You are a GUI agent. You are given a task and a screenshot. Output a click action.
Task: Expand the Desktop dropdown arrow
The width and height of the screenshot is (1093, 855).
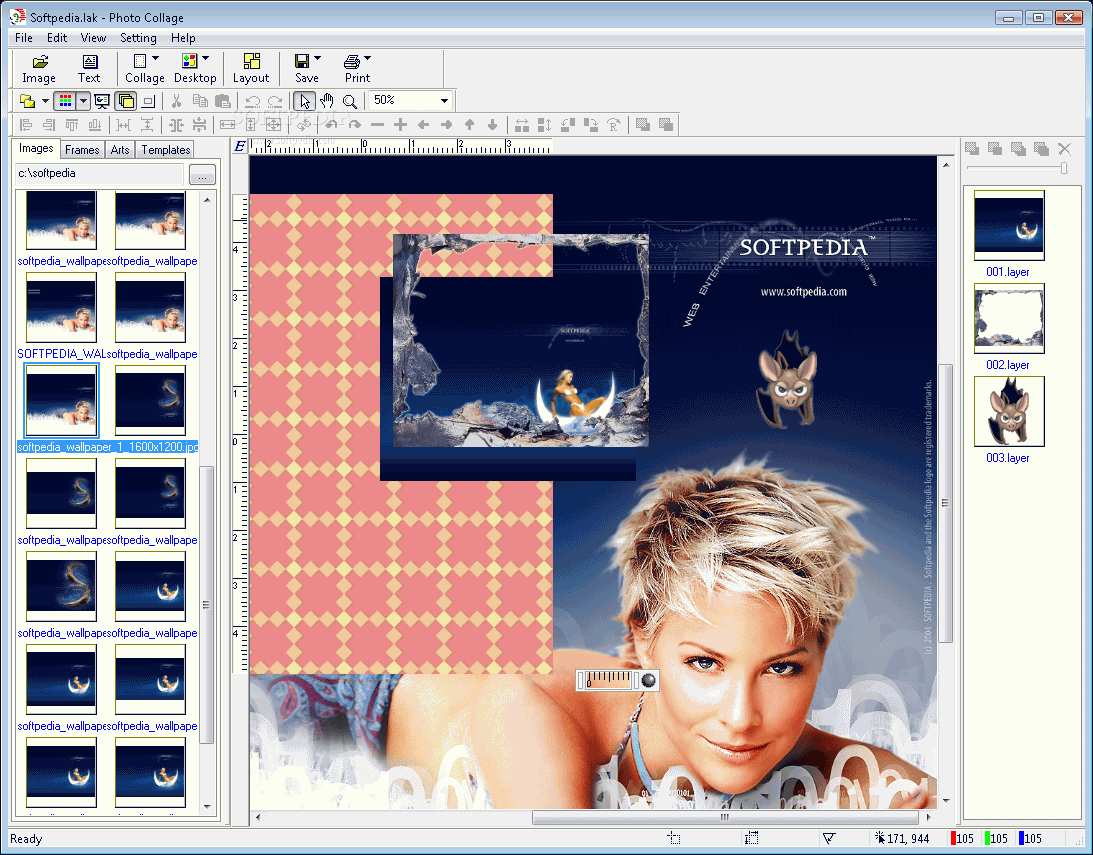coord(205,59)
